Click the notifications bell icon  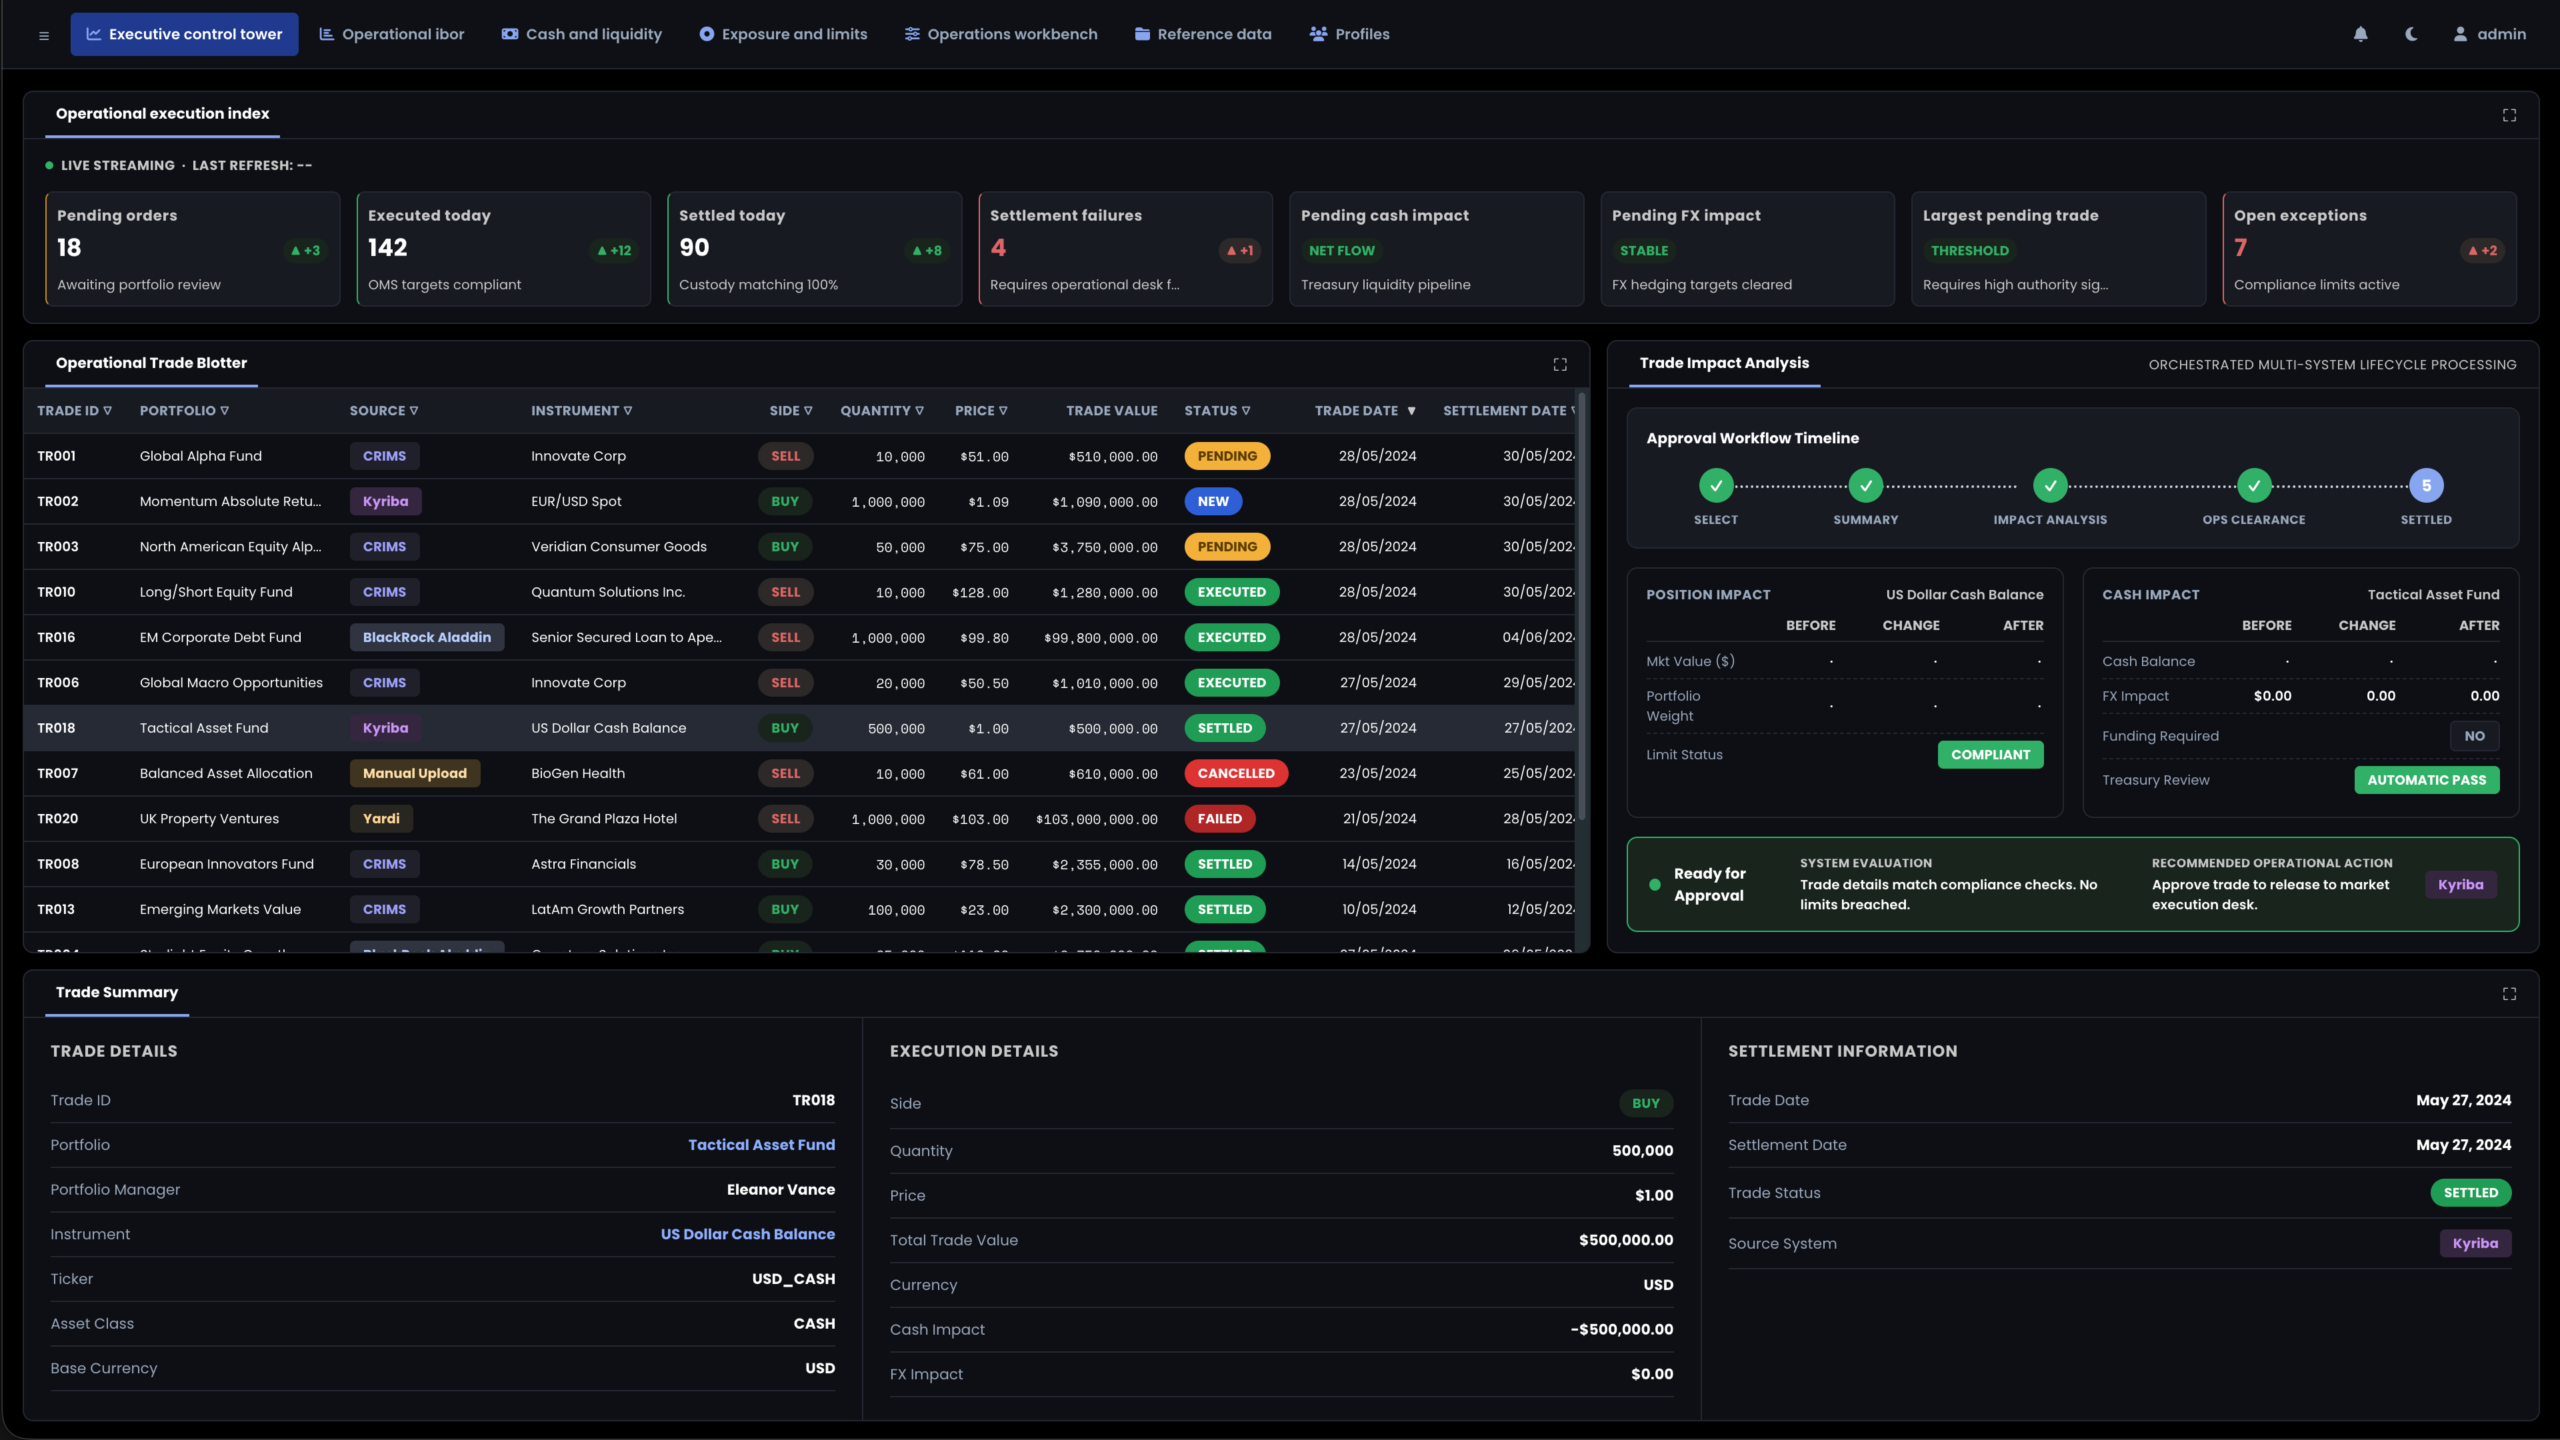[x=2360, y=34]
